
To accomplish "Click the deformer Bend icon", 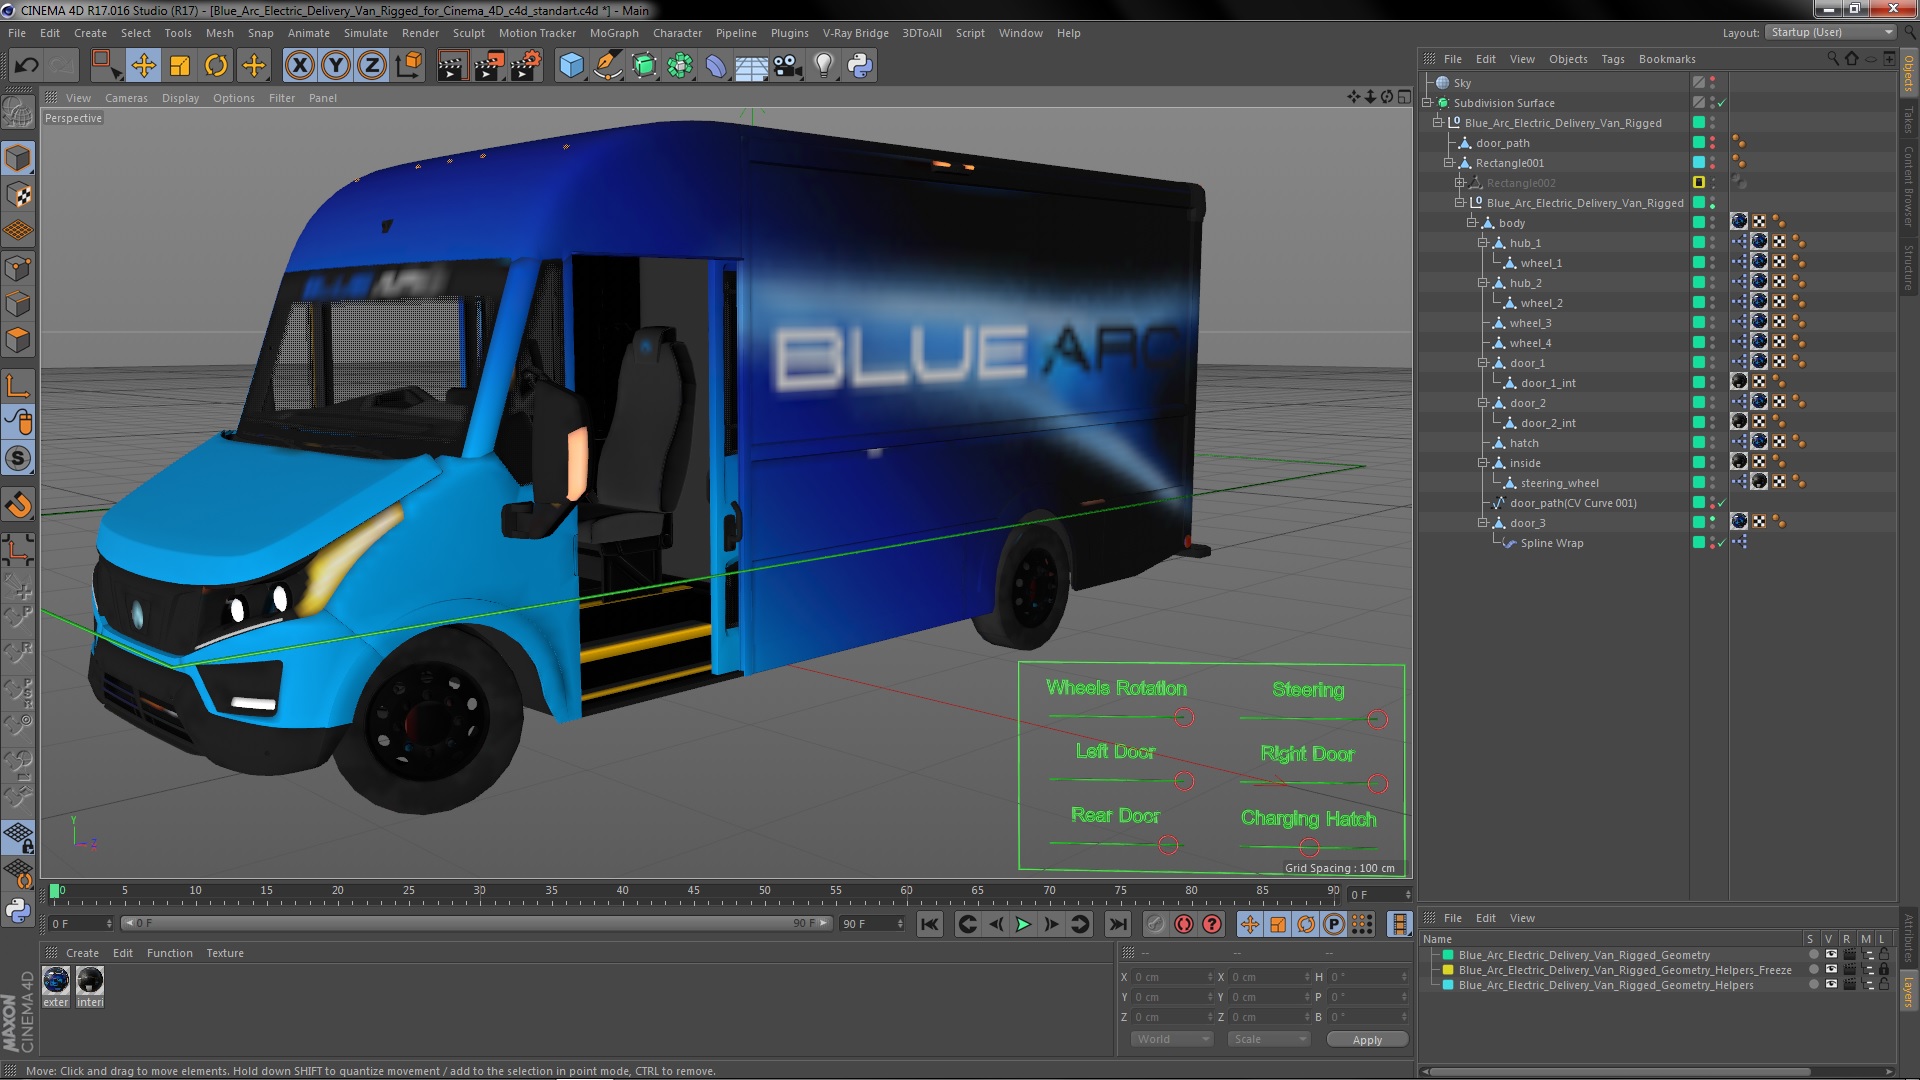I will pos(716,66).
